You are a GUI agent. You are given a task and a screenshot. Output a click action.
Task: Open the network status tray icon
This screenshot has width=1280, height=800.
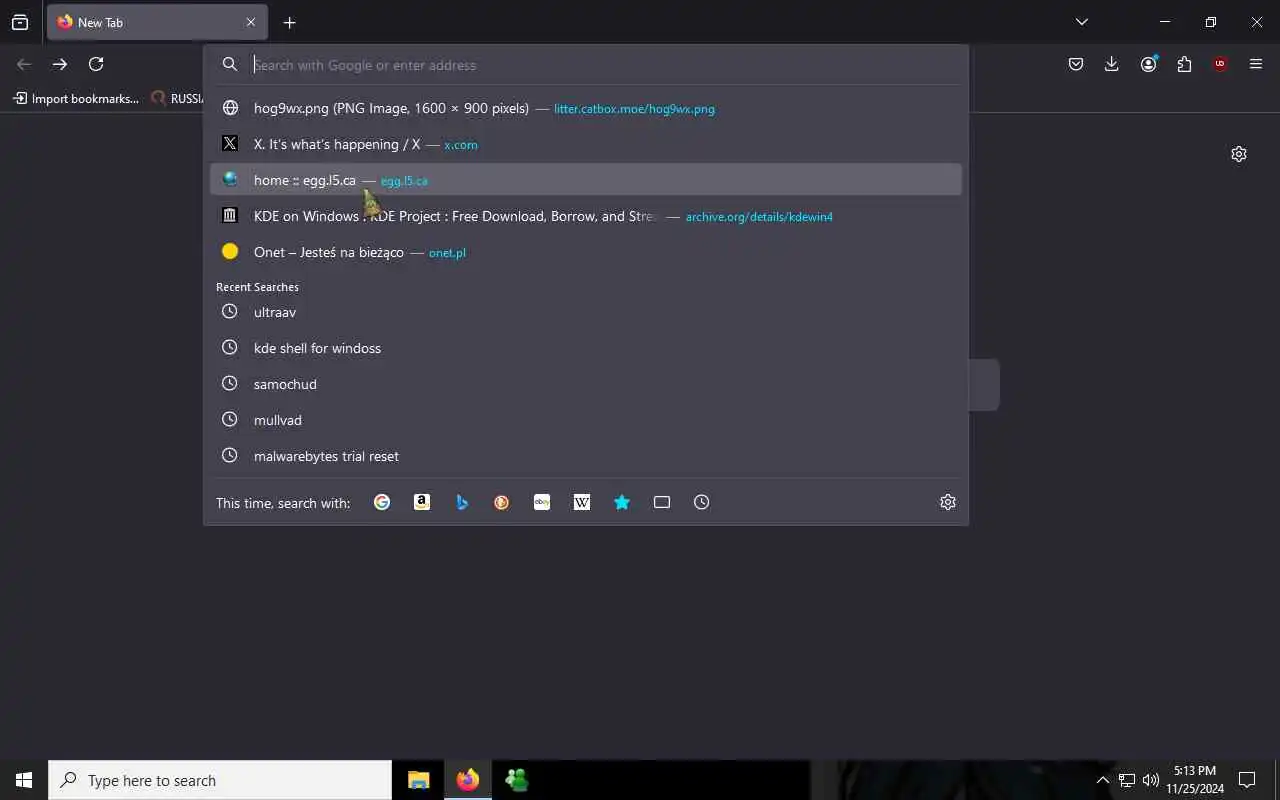[1127, 780]
